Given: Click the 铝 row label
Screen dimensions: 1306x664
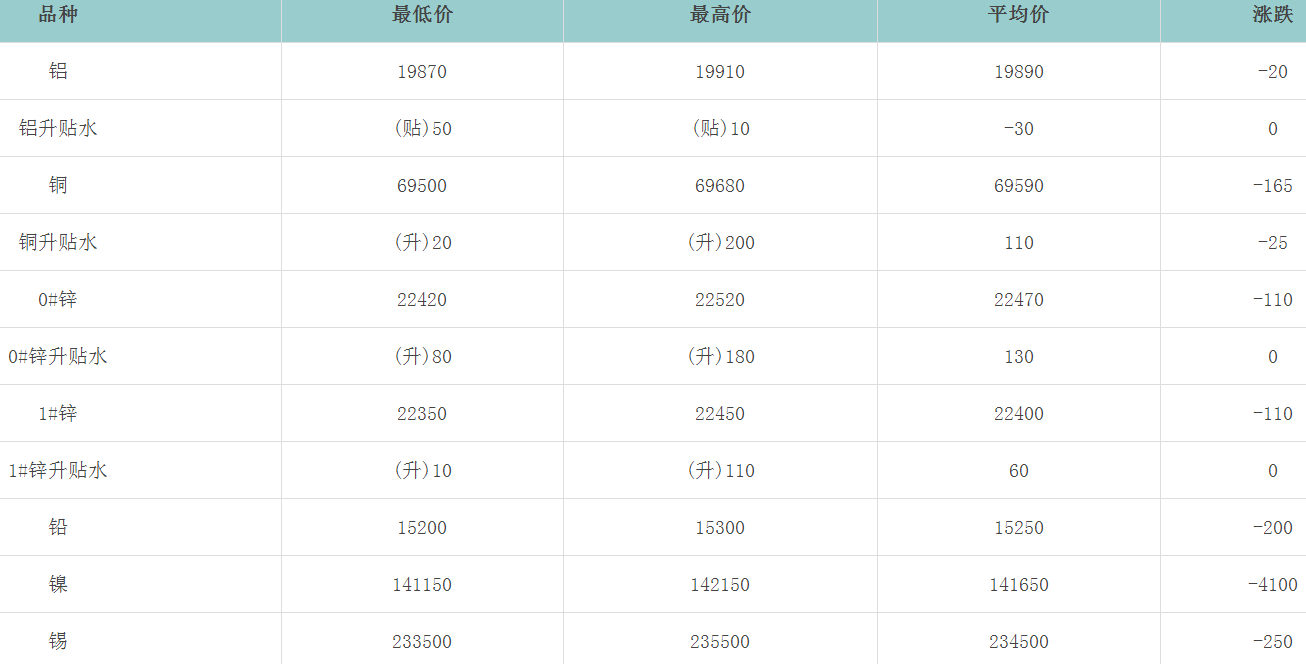Looking at the screenshot, I should coord(58,72).
